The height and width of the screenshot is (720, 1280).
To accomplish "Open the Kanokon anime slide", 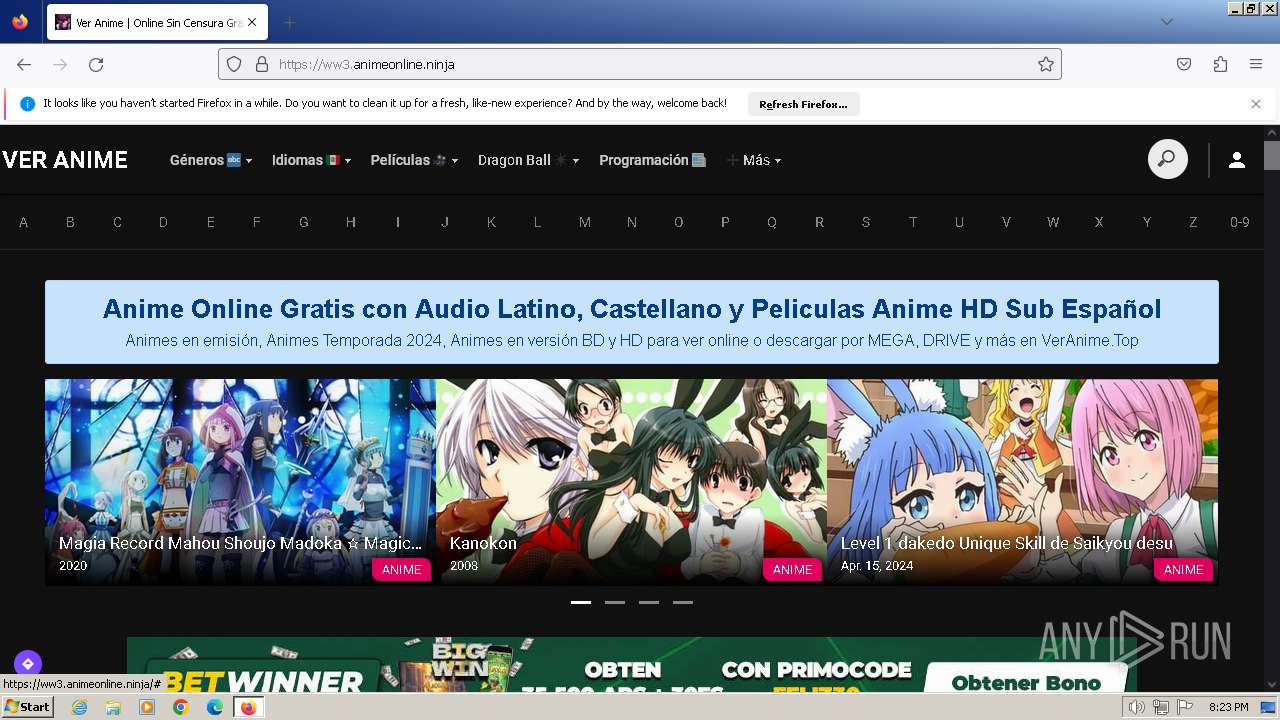I will 631,482.
